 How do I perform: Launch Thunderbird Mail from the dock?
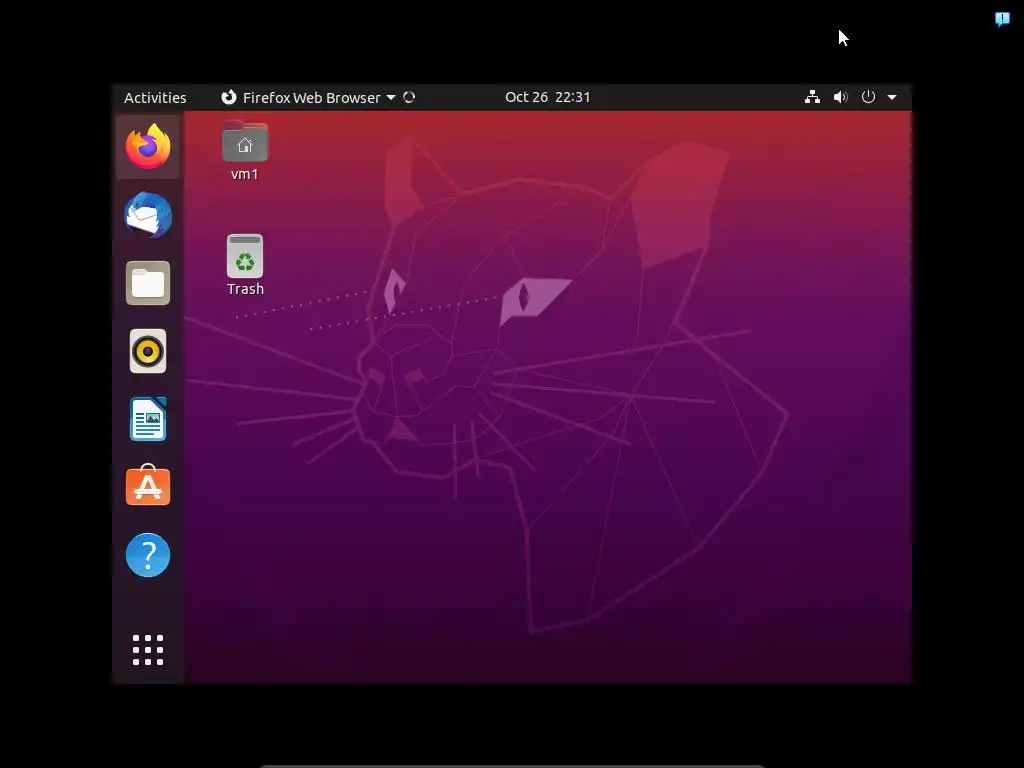[x=148, y=215]
